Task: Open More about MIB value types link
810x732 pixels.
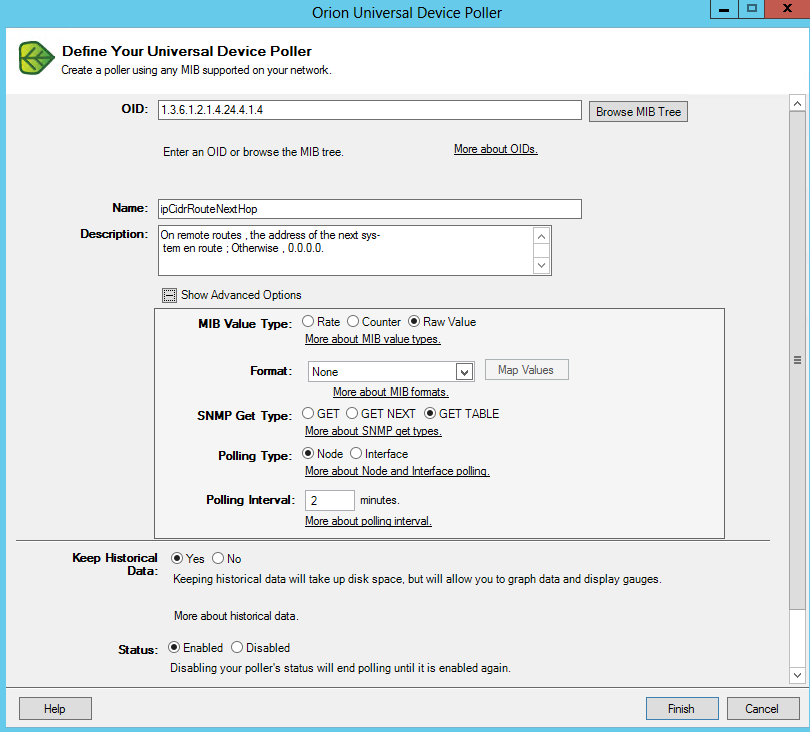Action: click(372, 339)
